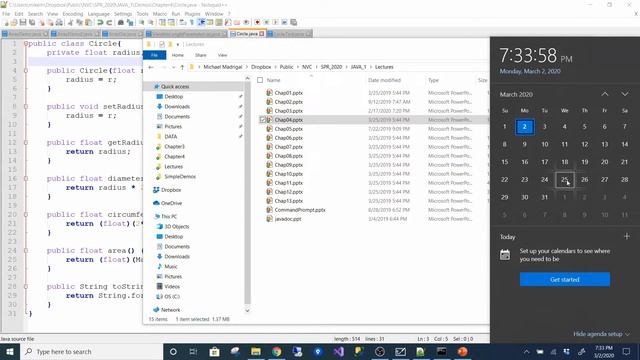The width and height of the screenshot is (640, 360).
Task: Collapse the setRadius fold marker on line 8
Action: (26, 107)
